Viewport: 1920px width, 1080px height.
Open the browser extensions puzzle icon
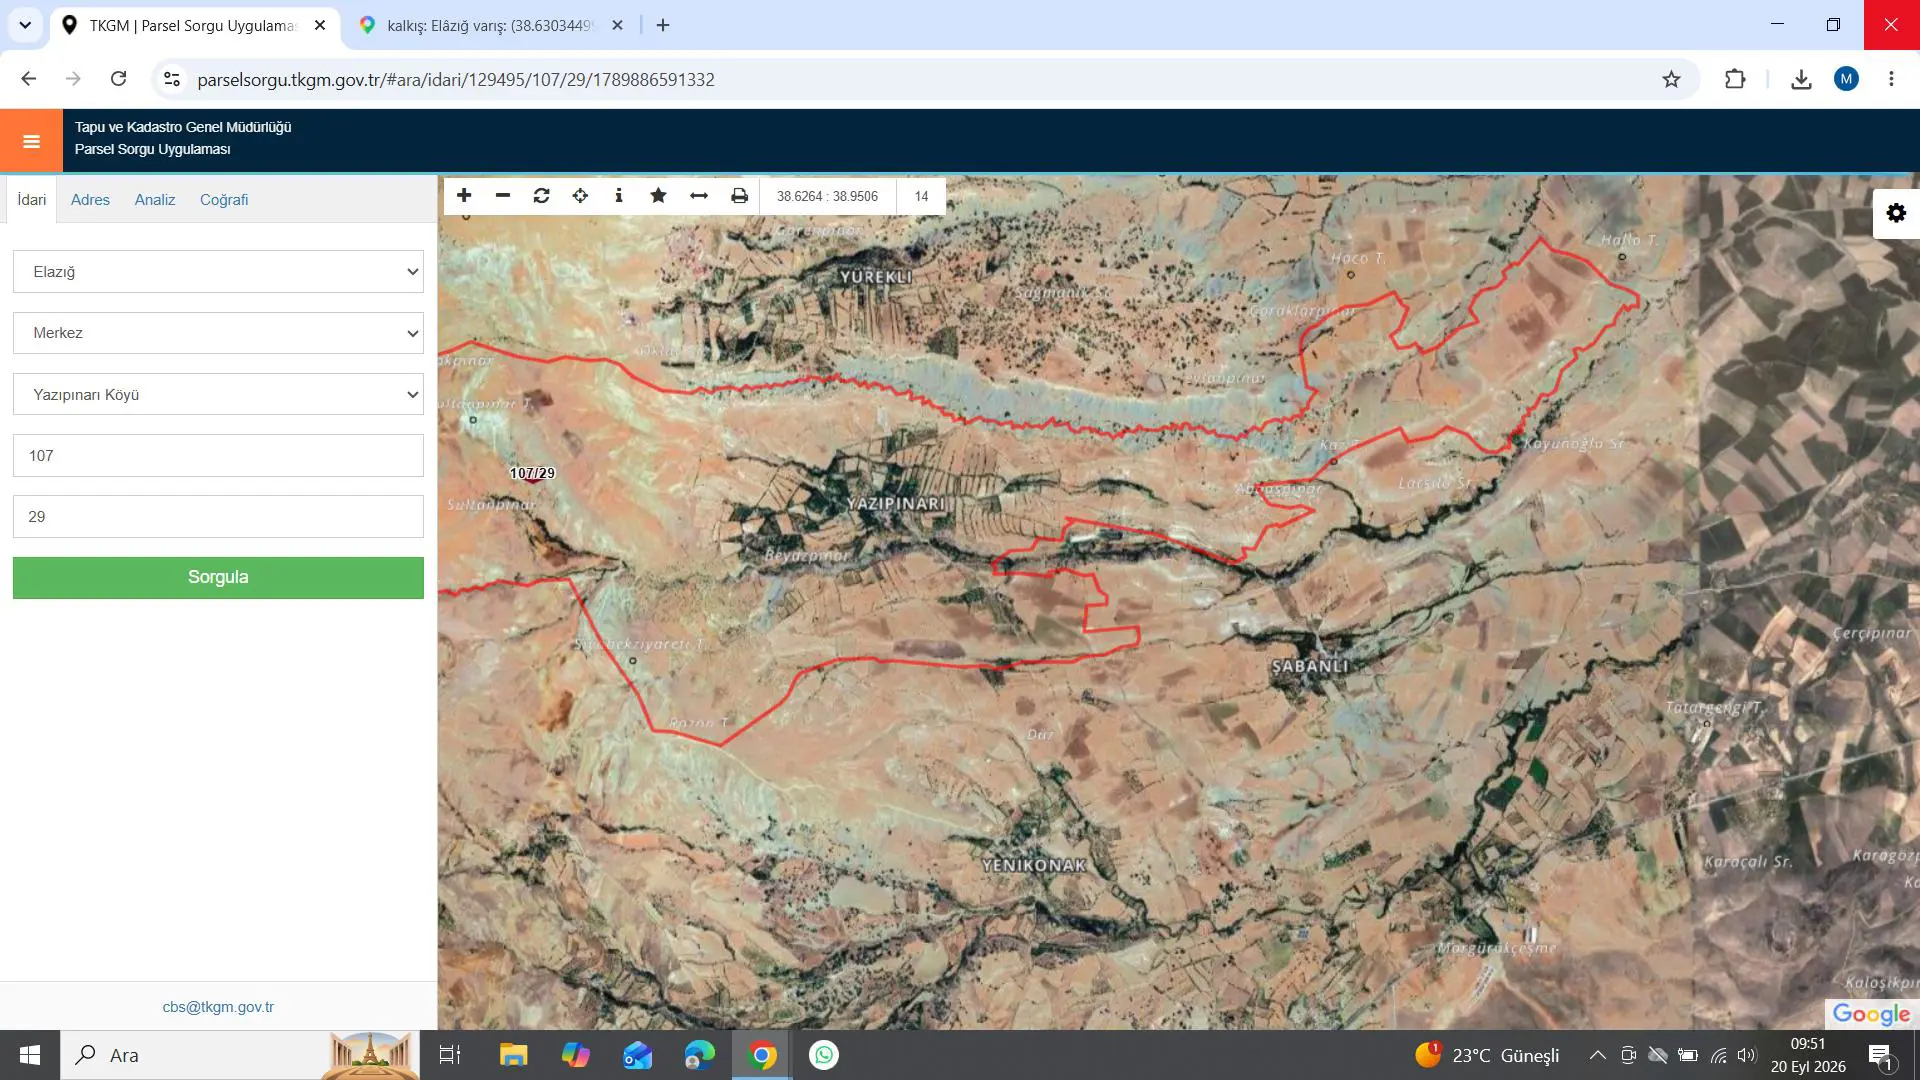(1735, 79)
